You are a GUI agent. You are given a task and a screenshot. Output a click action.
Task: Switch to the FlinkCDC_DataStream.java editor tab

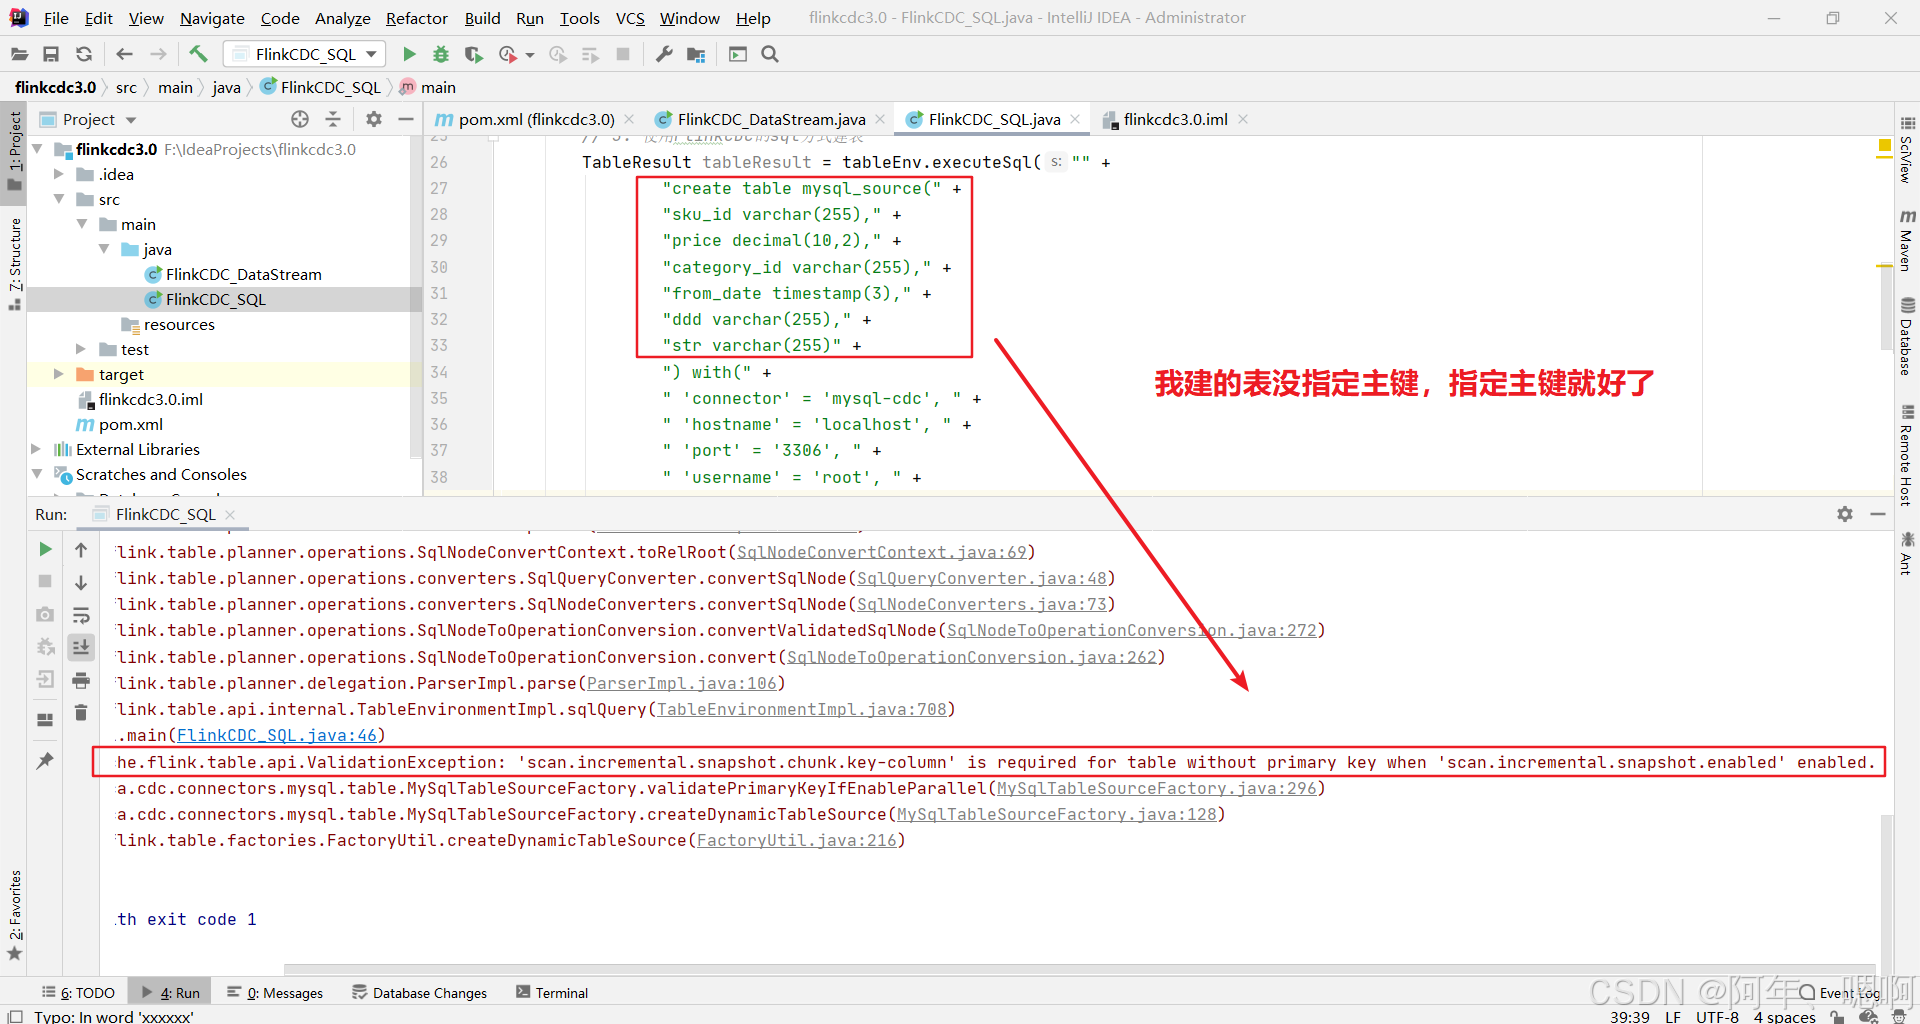(771, 119)
